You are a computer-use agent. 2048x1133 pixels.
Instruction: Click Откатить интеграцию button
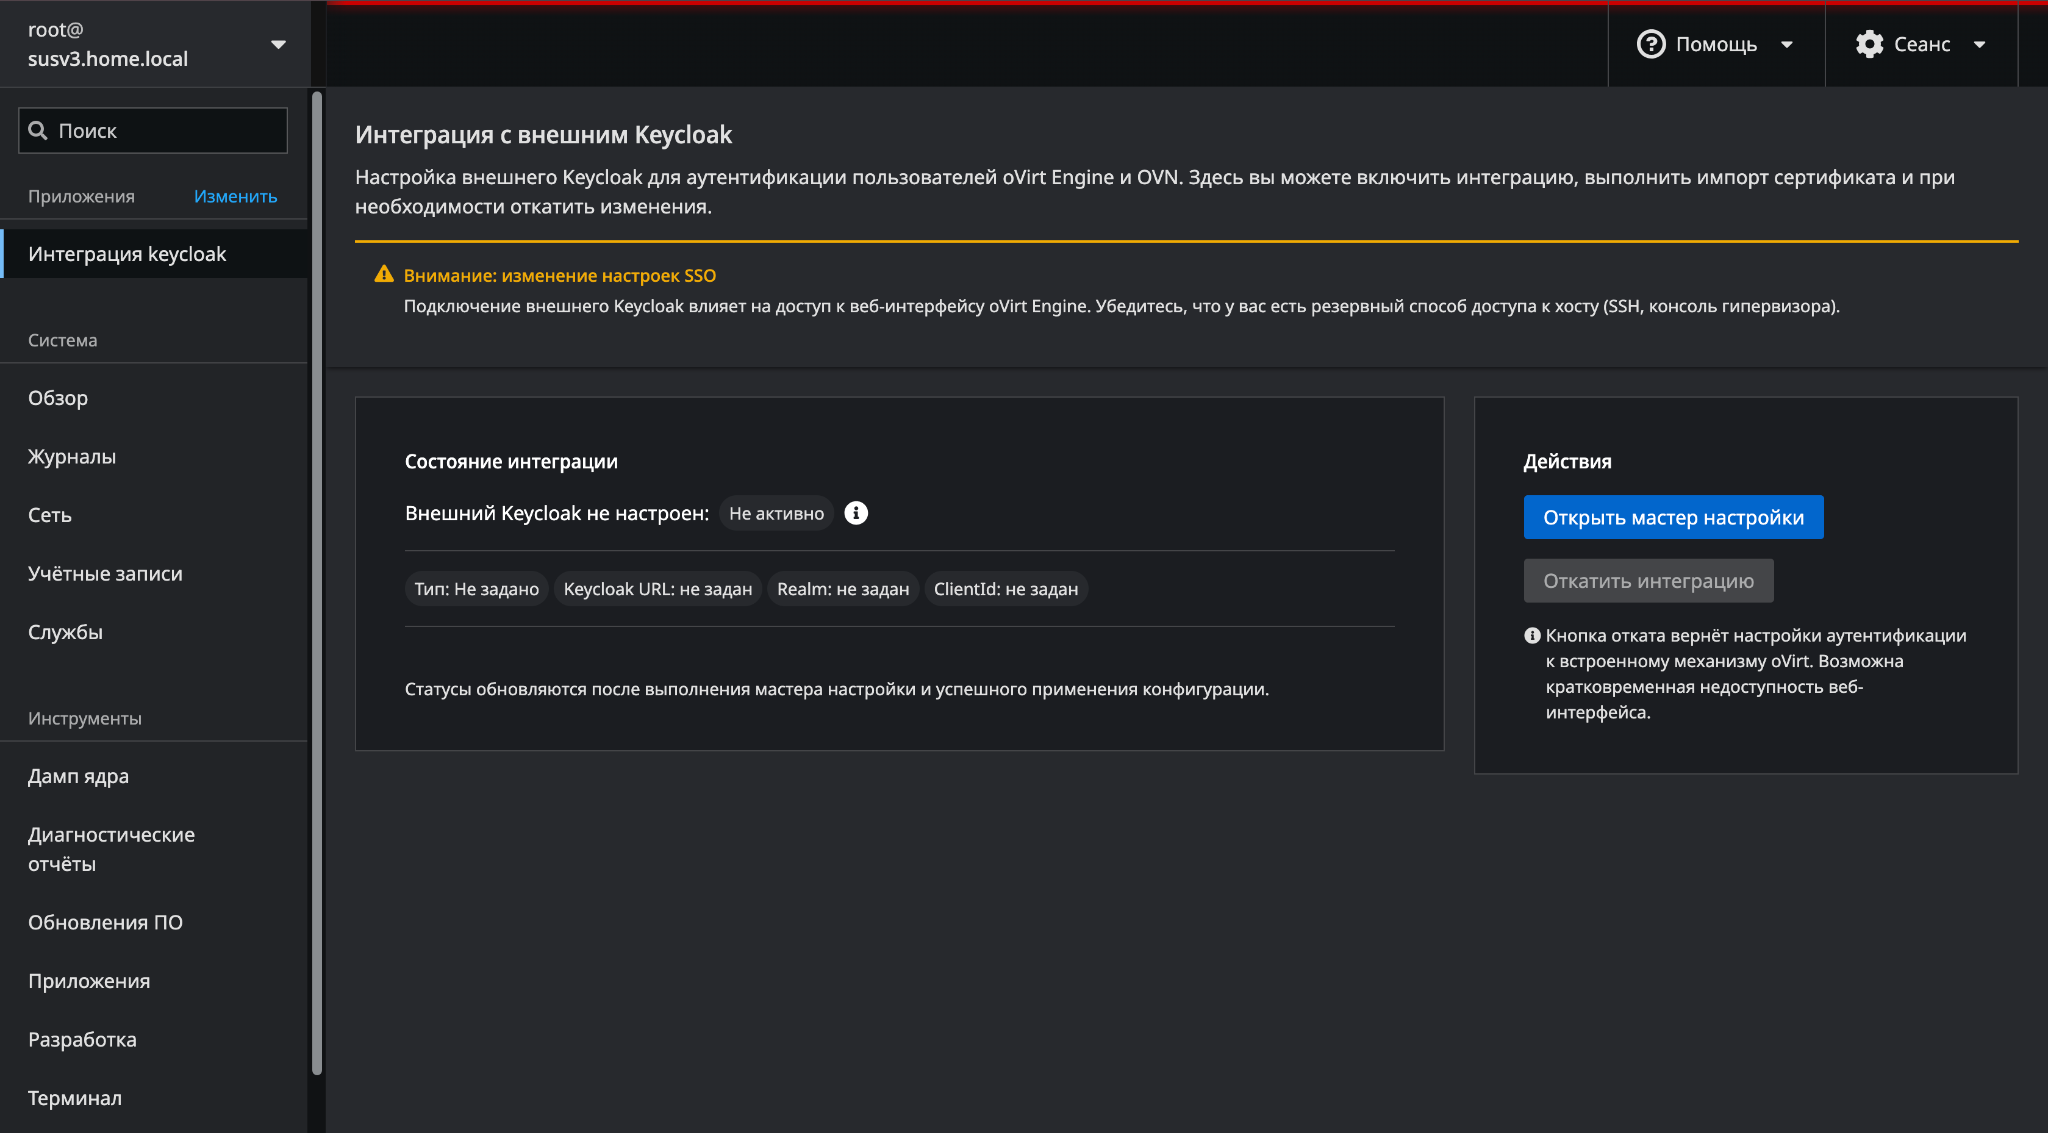click(x=1648, y=581)
